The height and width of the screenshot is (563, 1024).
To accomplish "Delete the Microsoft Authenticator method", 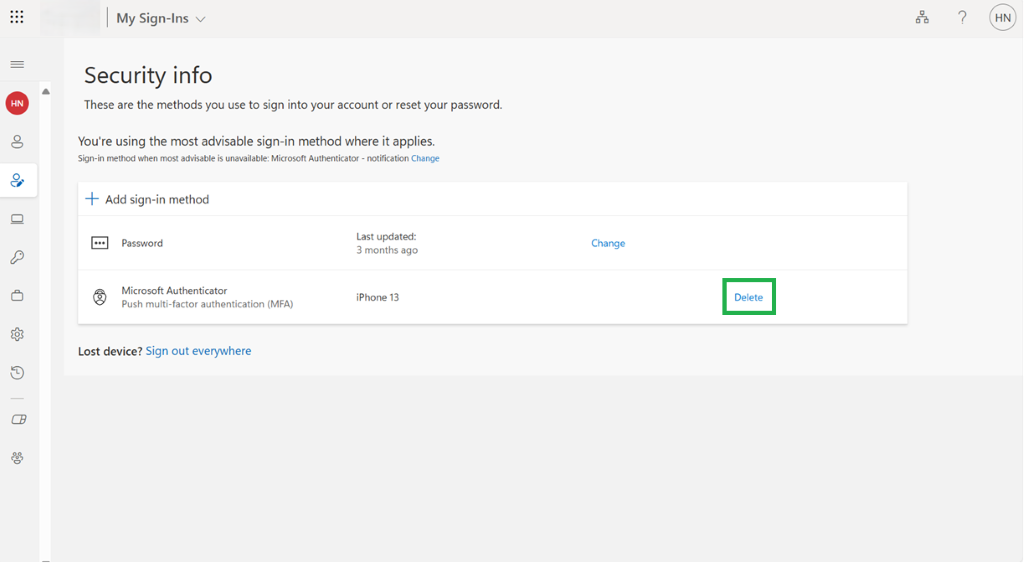I will [748, 297].
